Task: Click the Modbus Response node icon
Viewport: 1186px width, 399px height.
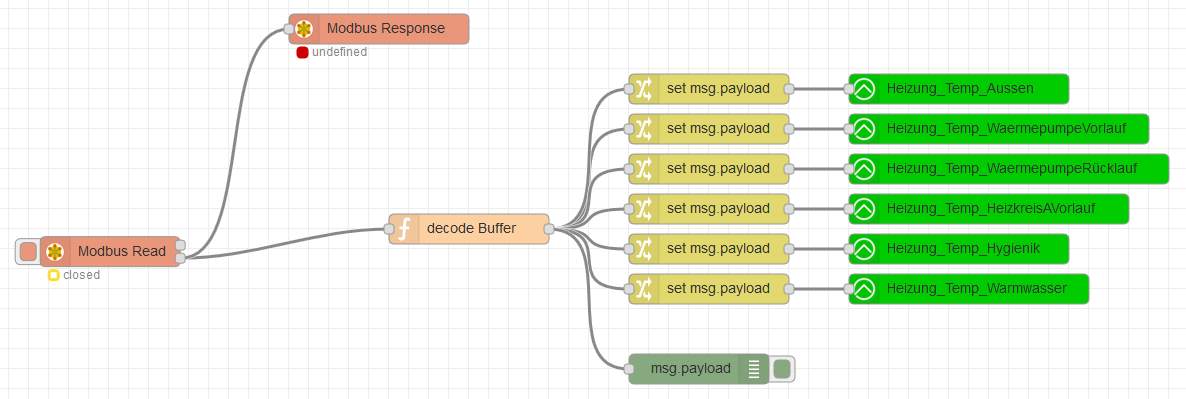Action: 304,29
